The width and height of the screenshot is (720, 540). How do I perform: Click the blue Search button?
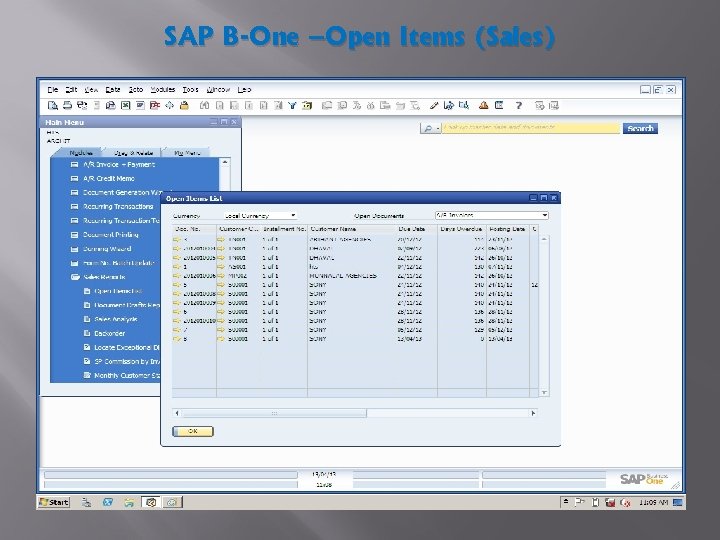click(640, 129)
